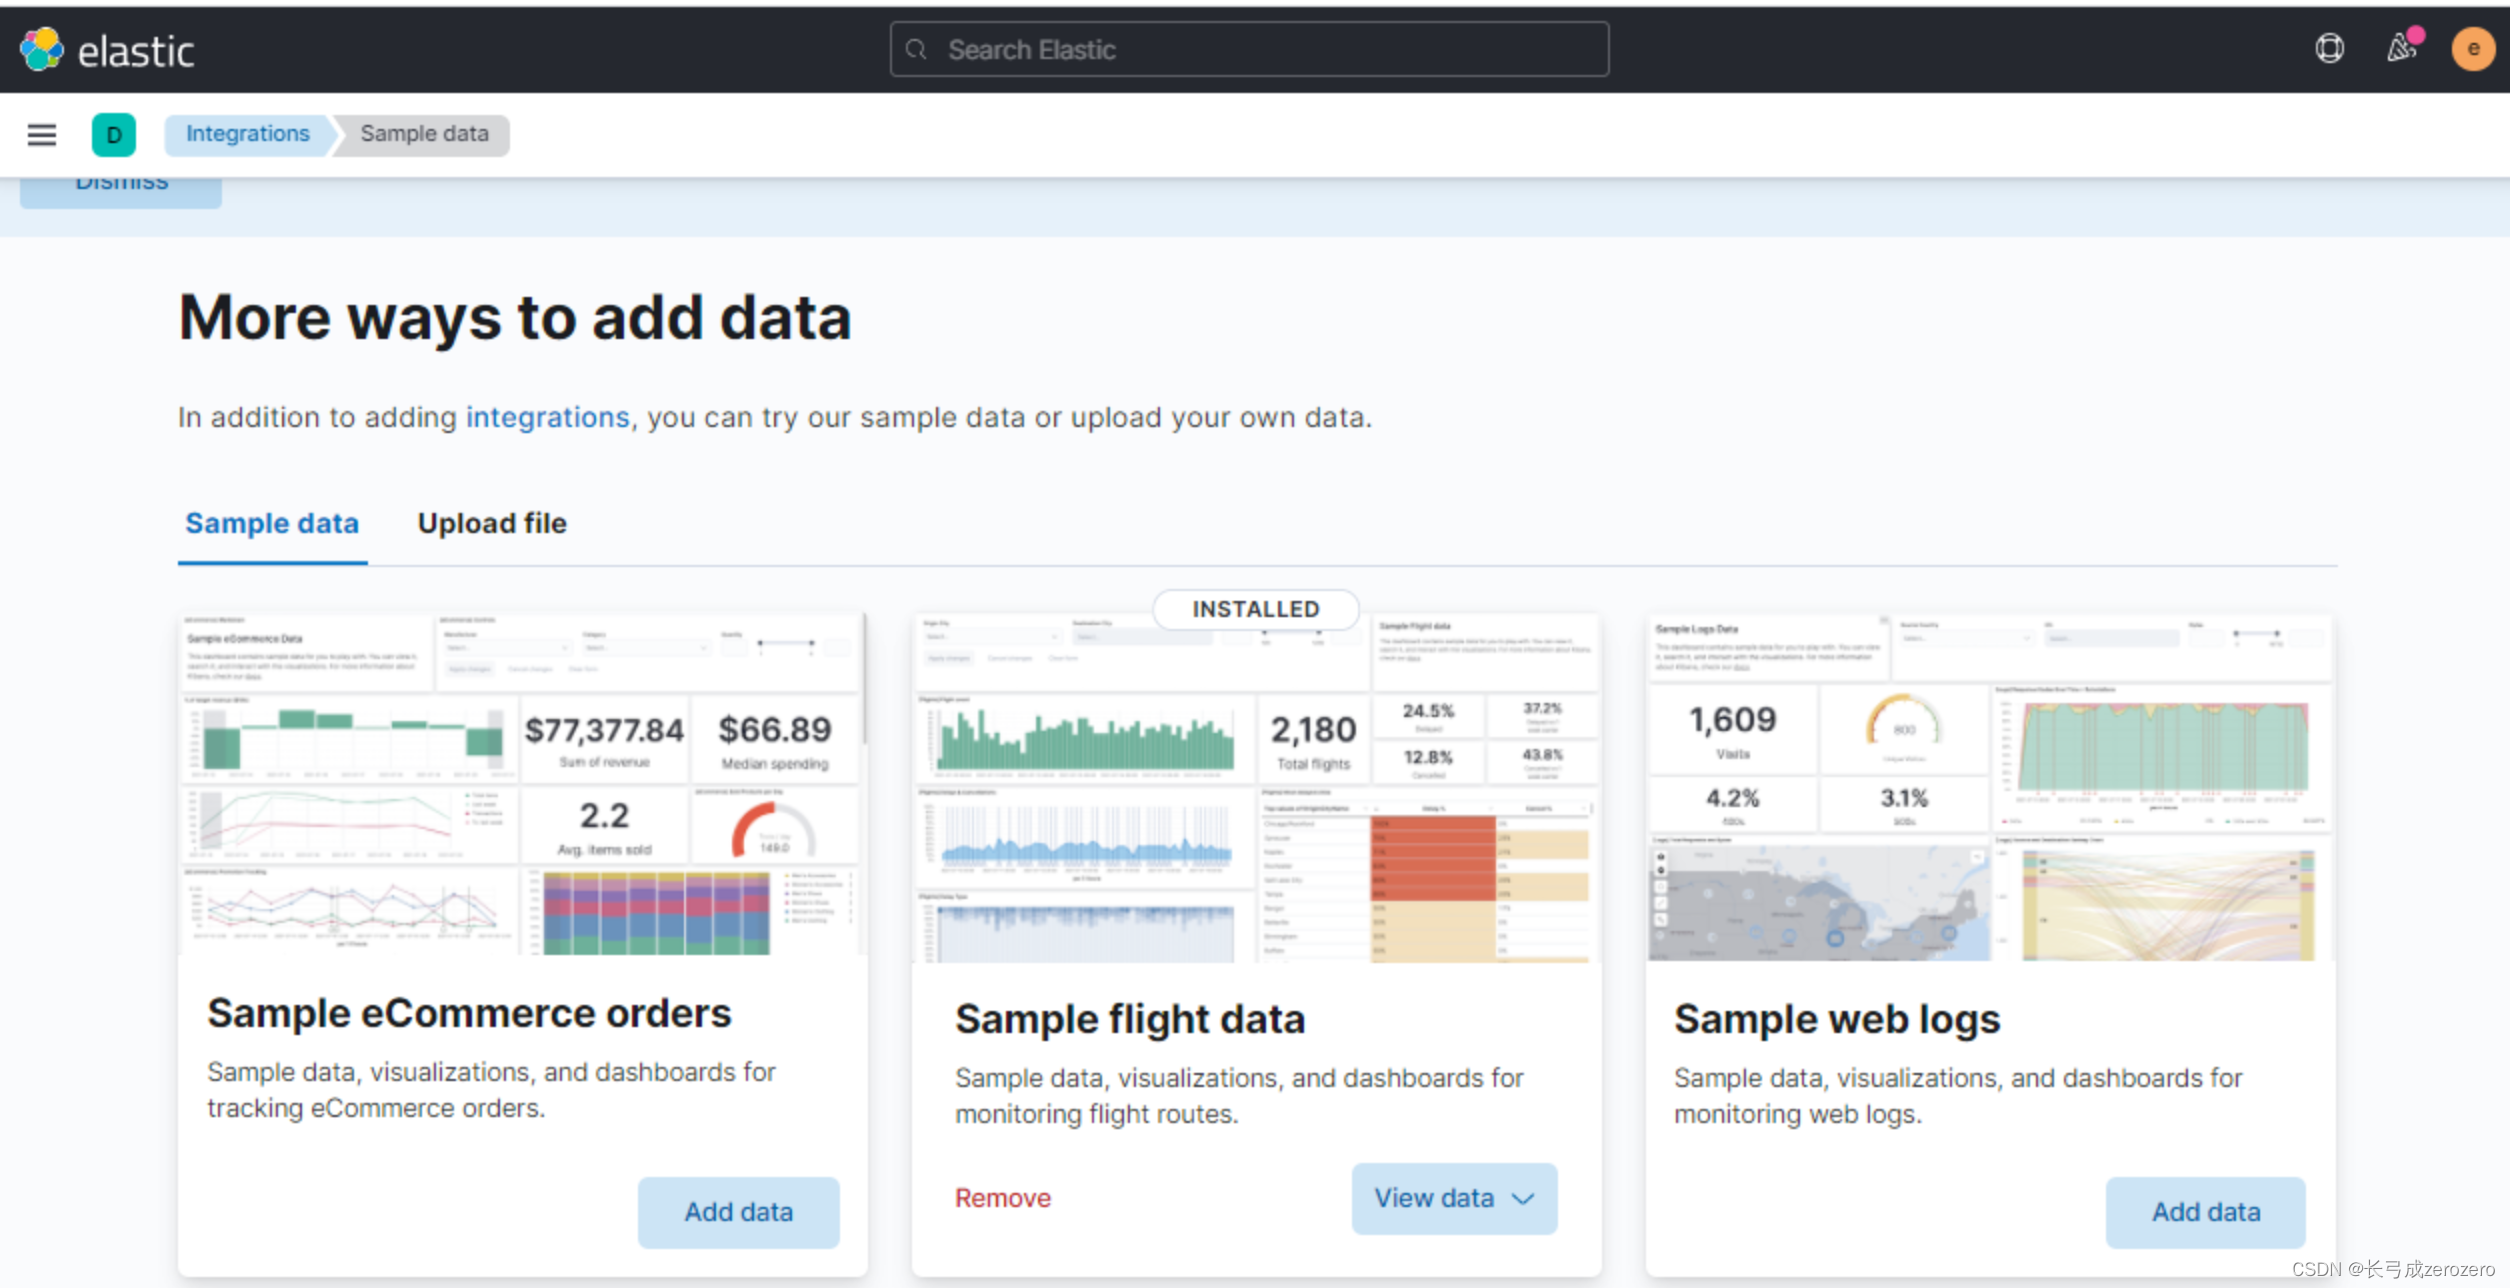Focus the Search Elastic field
2510x1288 pixels.
[x=1249, y=49]
